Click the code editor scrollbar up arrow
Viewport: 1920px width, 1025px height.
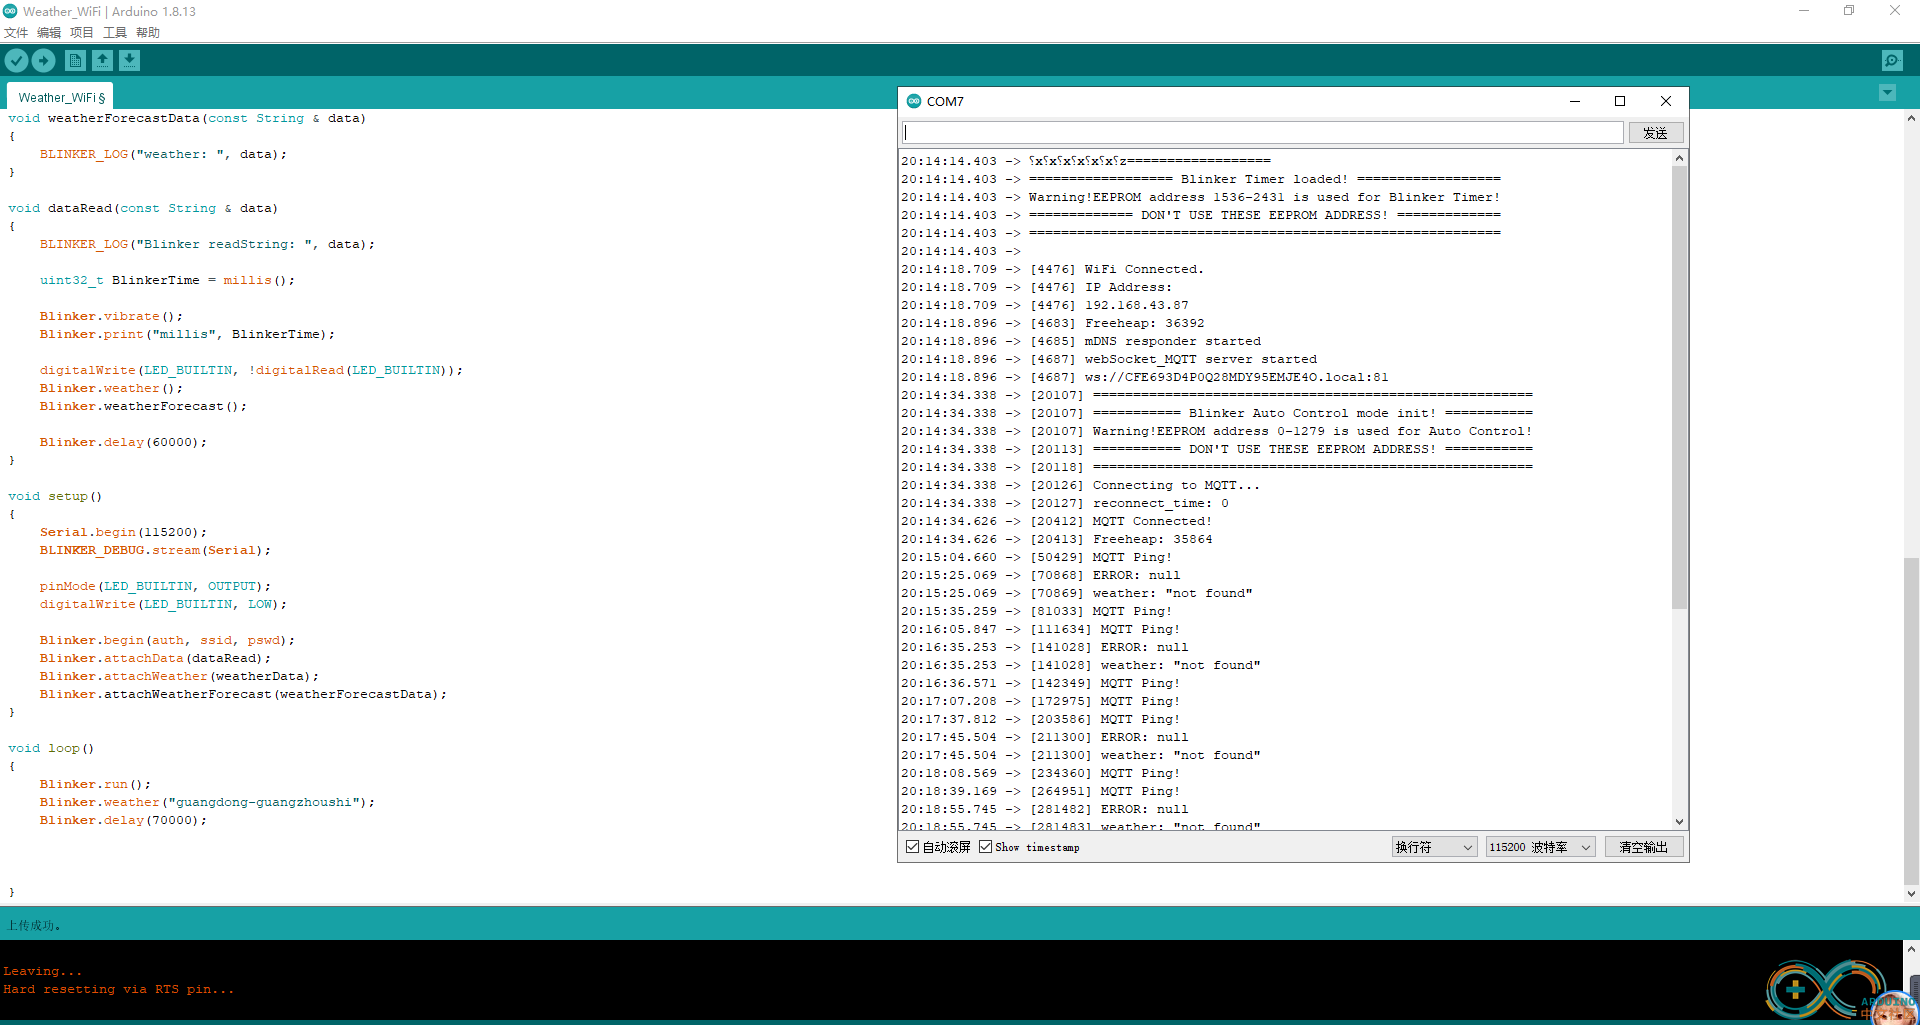point(1911,118)
